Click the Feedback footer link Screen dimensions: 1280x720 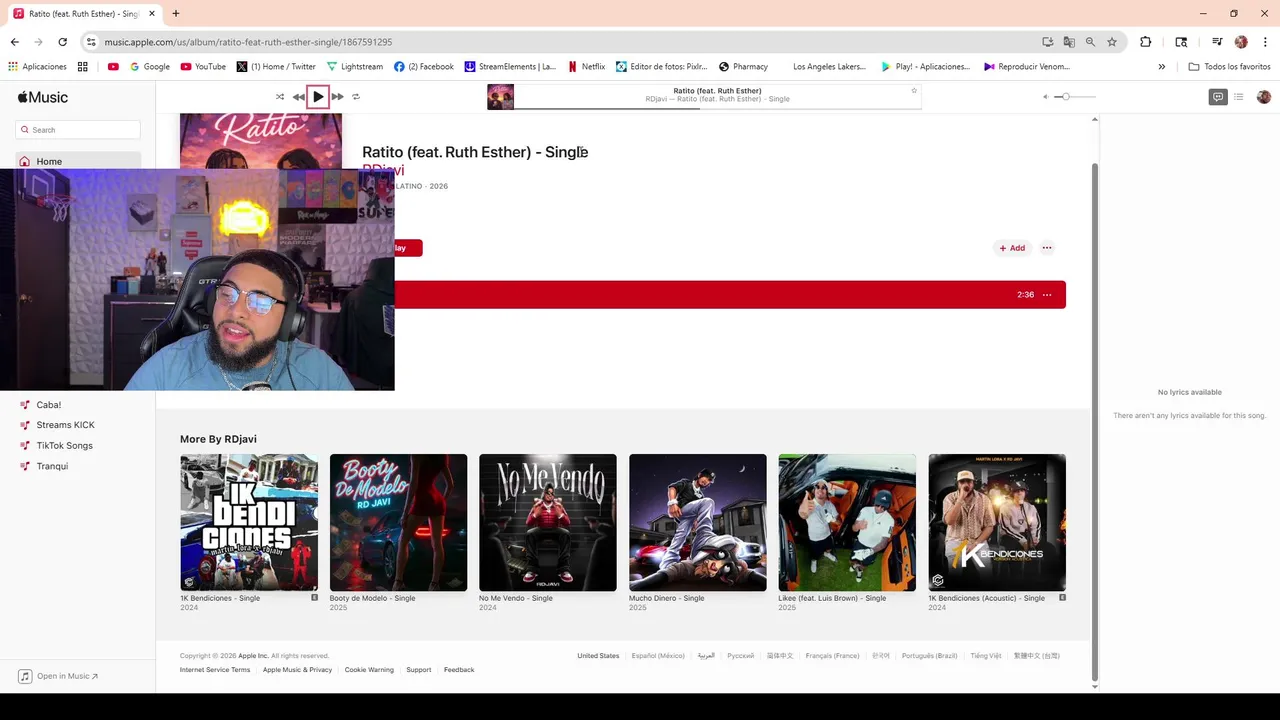coord(459,670)
